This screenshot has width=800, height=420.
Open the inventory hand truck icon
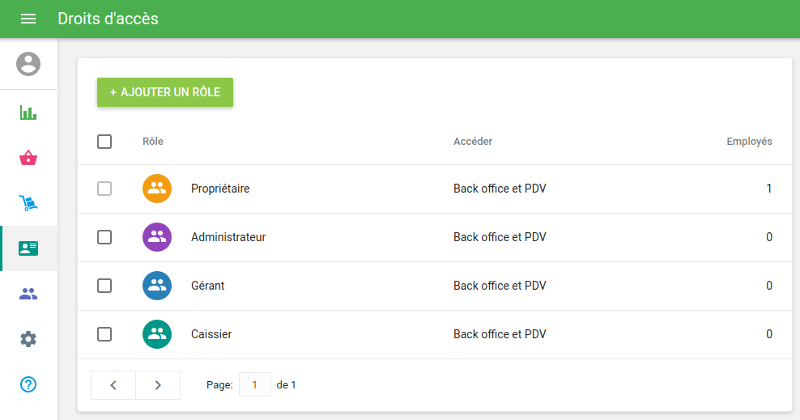[x=28, y=203]
